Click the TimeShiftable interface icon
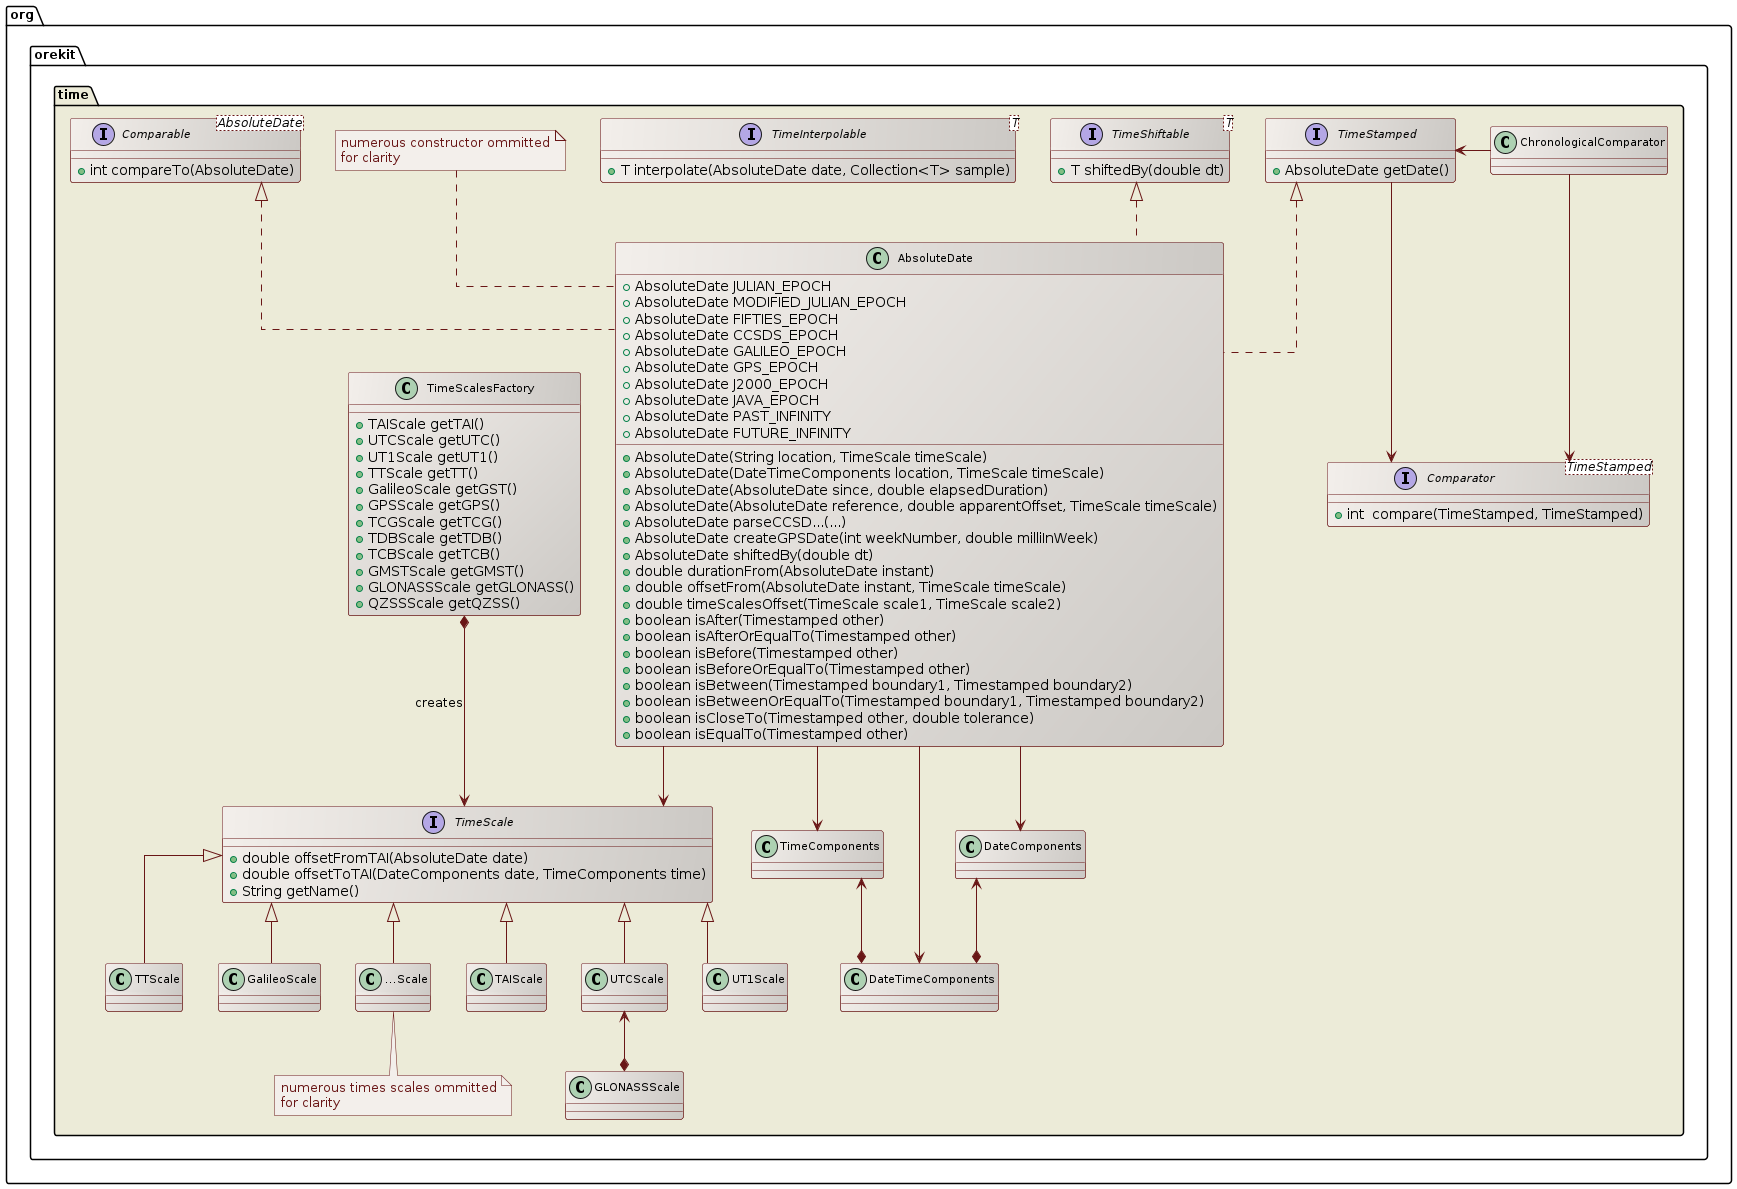Image resolution: width=1737 pixels, height=1189 pixels. 1092,133
